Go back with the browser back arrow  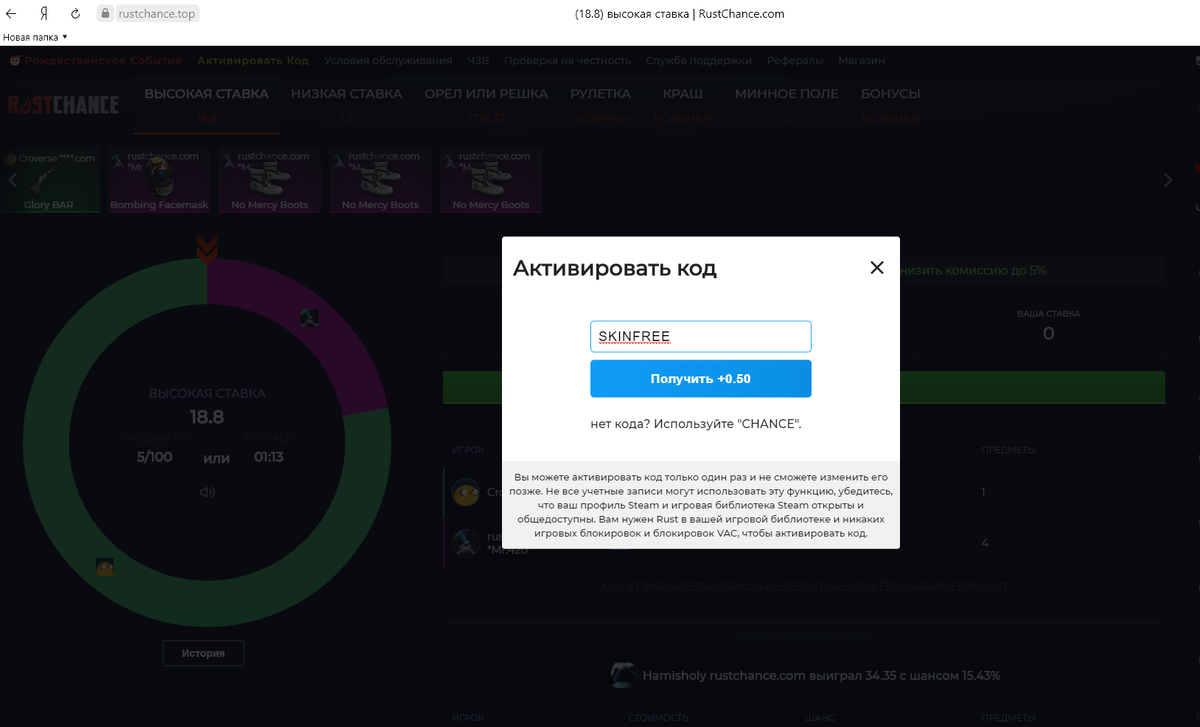pos(13,14)
